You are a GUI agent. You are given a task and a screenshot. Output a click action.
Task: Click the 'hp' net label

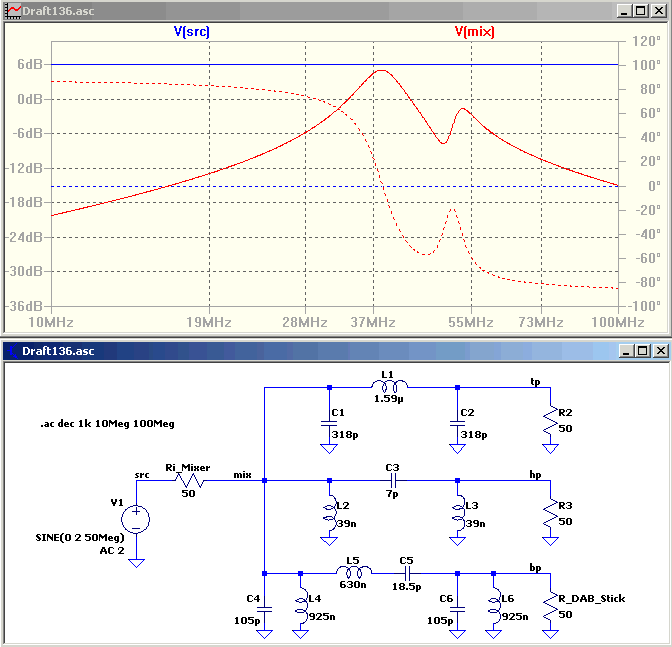coord(535,475)
